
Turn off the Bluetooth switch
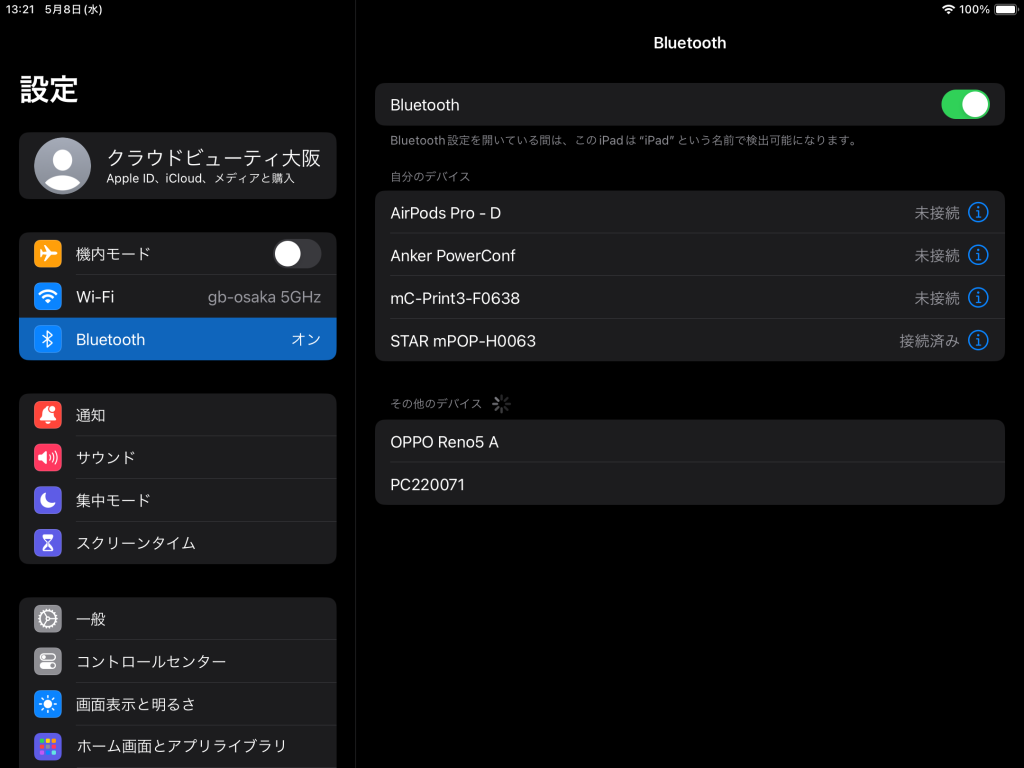[x=964, y=105]
